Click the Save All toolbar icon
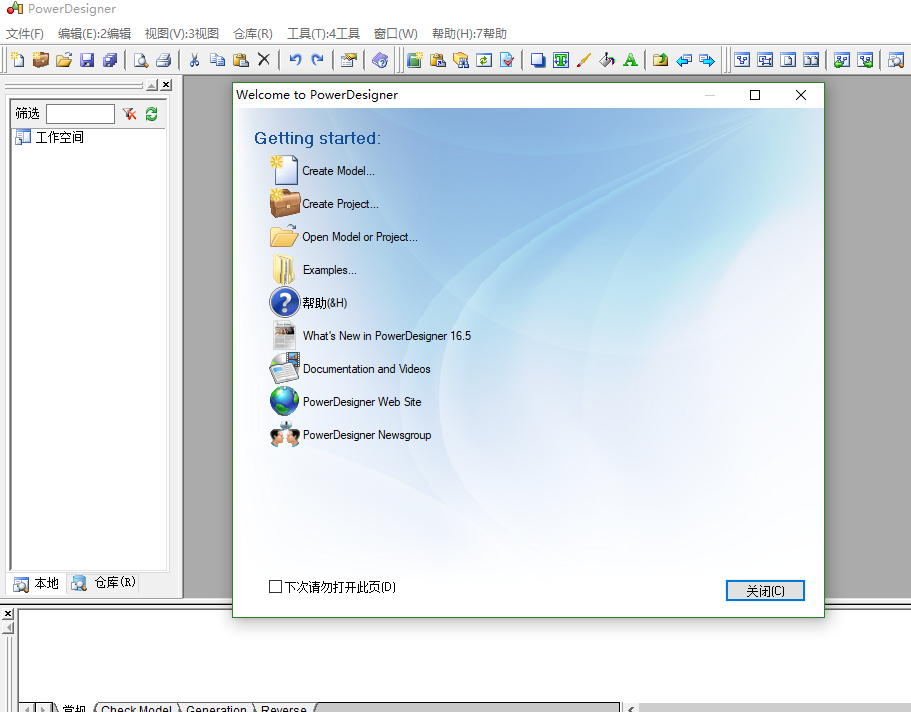Image resolution: width=911 pixels, height=712 pixels. (x=110, y=60)
